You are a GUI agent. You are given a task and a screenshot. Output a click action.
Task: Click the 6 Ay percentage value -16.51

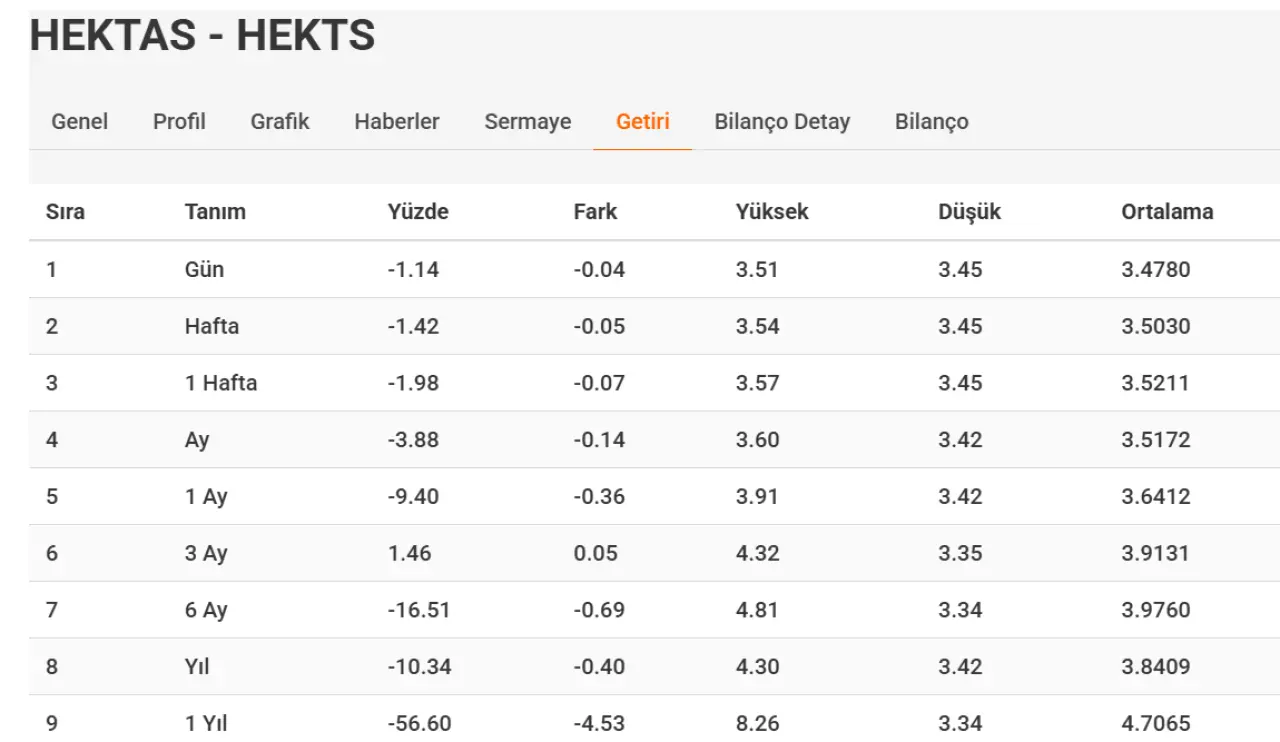coord(419,610)
